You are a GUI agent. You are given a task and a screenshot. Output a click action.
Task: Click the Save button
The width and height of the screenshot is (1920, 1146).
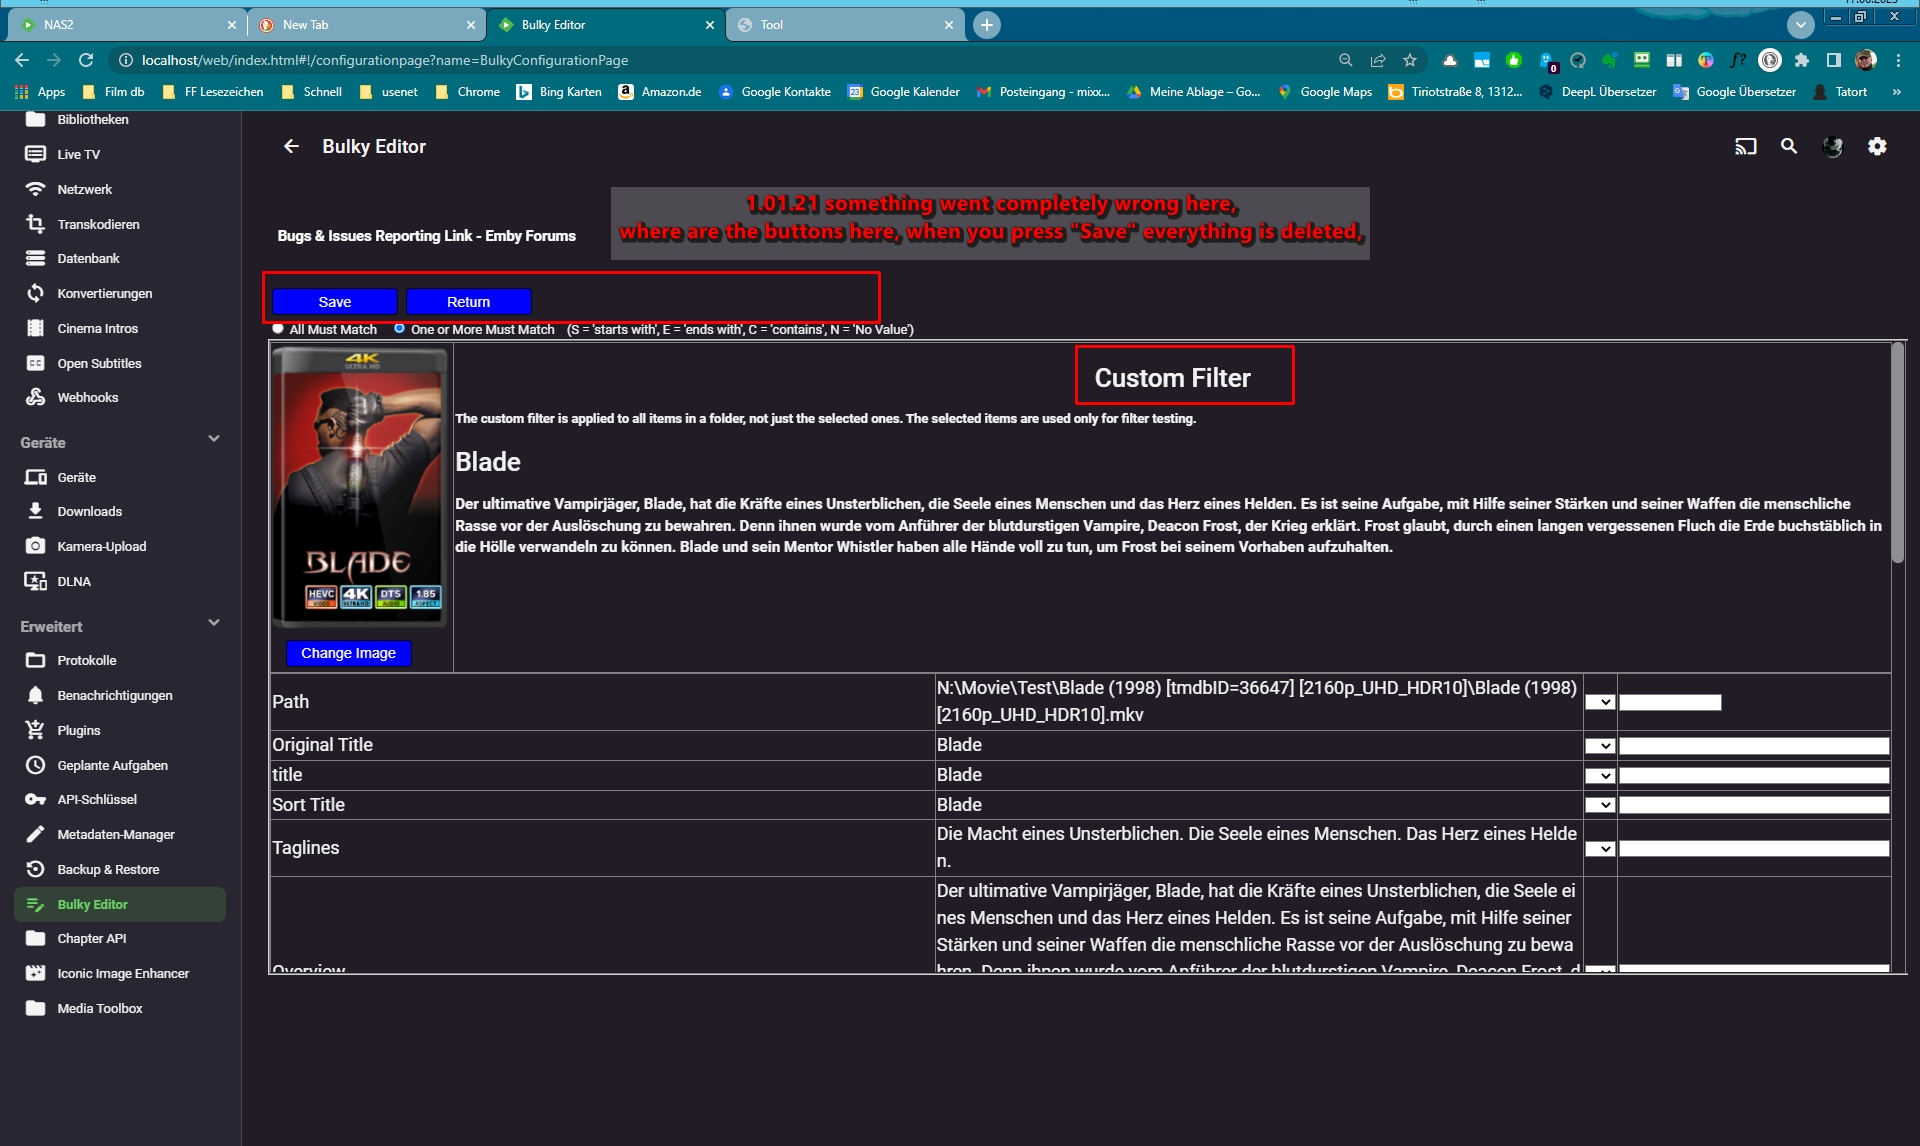(x=333, y=301)
